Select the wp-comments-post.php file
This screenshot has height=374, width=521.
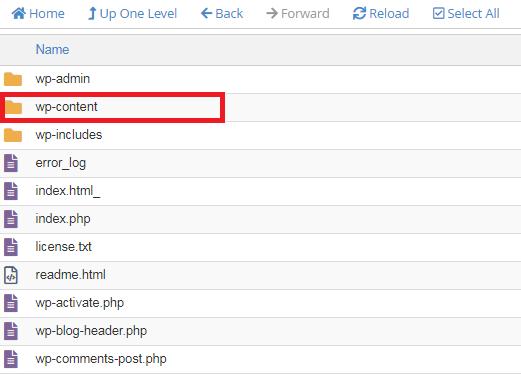point(101,359)
